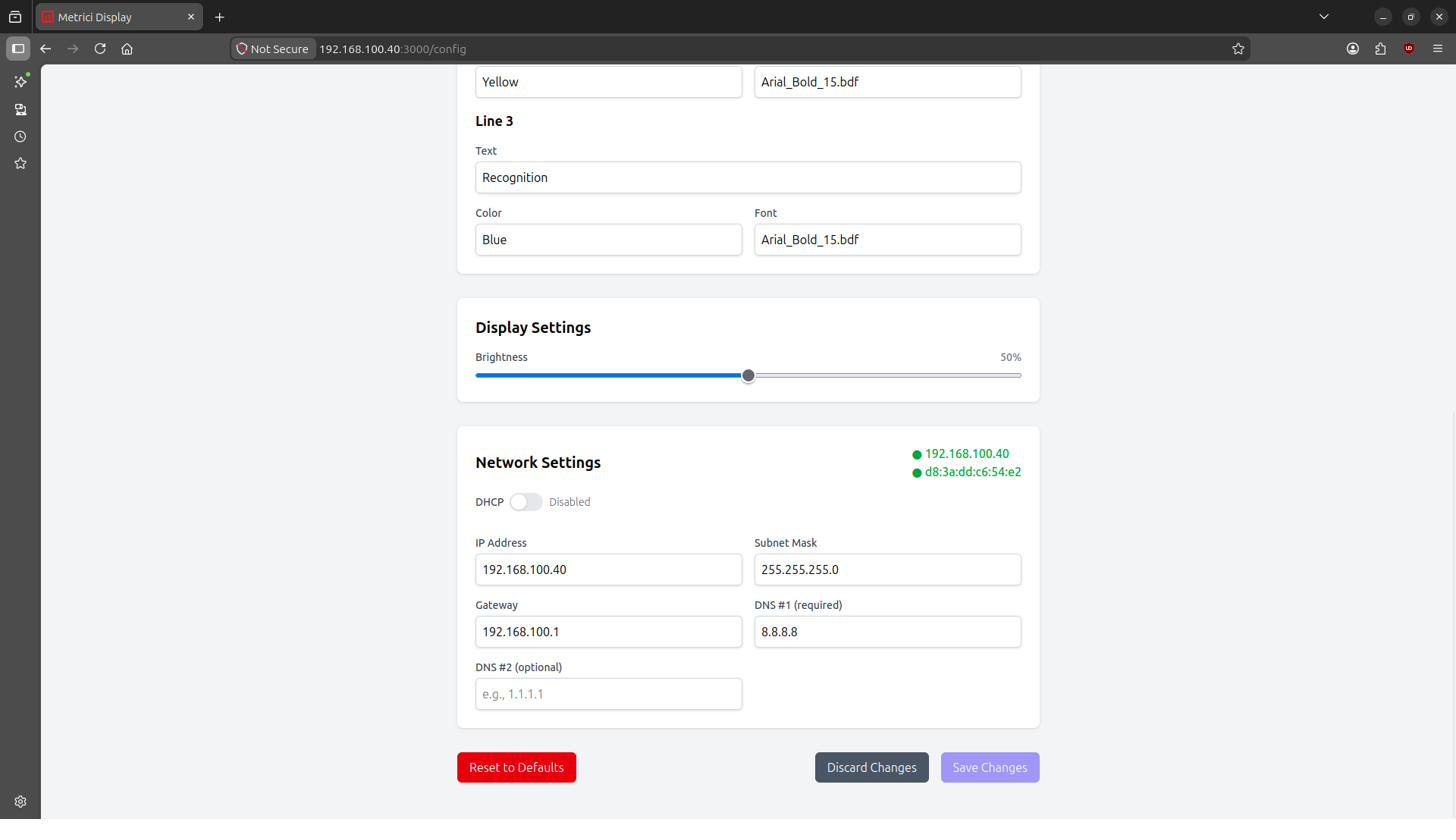The image size is (1456, 840).
Task: Bookmark this page with the star icon
Action: [1238, 48]
